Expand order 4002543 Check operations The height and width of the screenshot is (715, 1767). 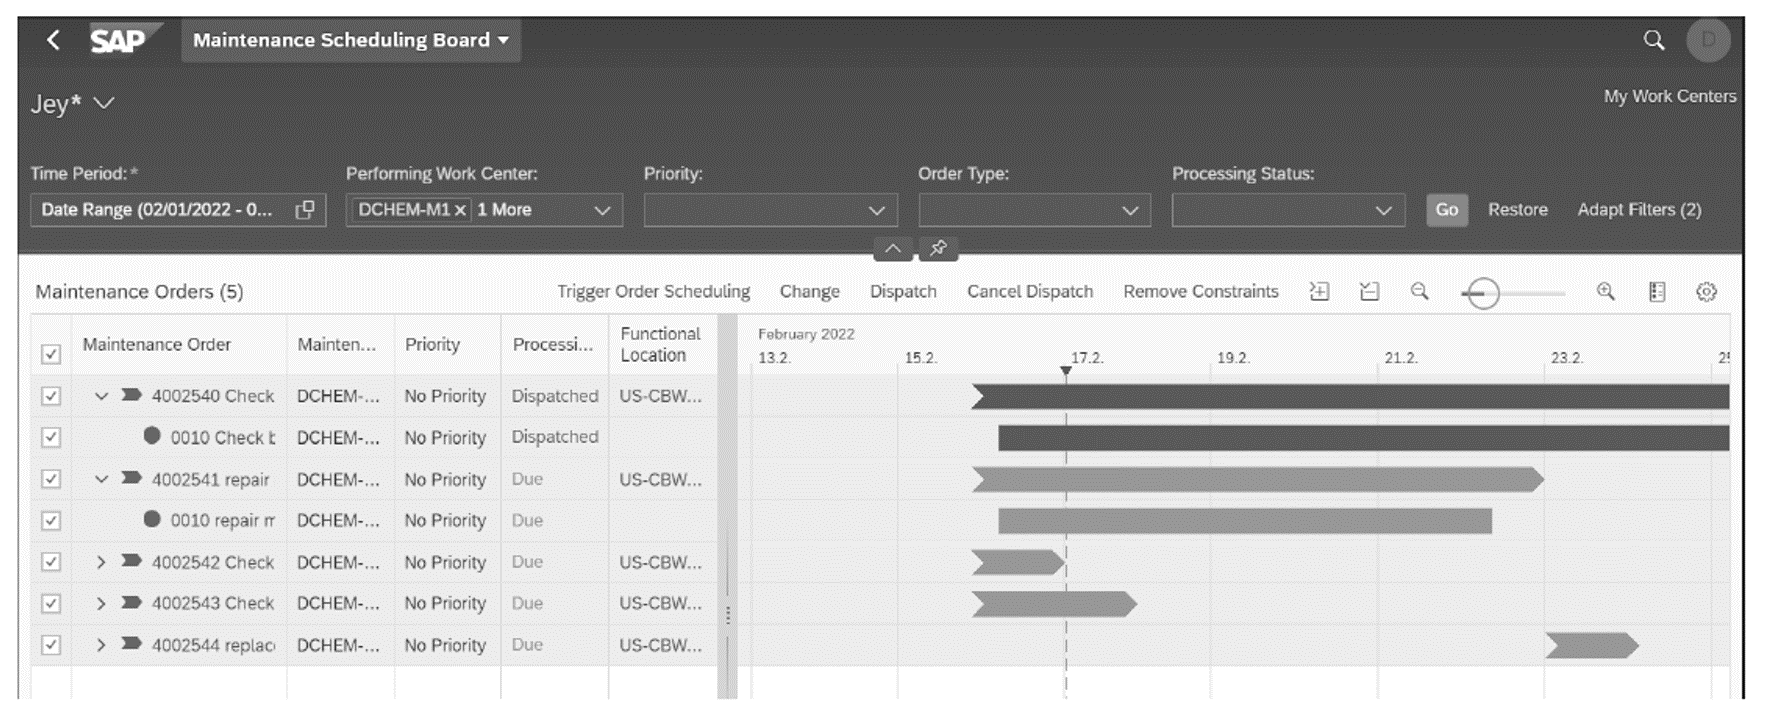tap(100, 604)
